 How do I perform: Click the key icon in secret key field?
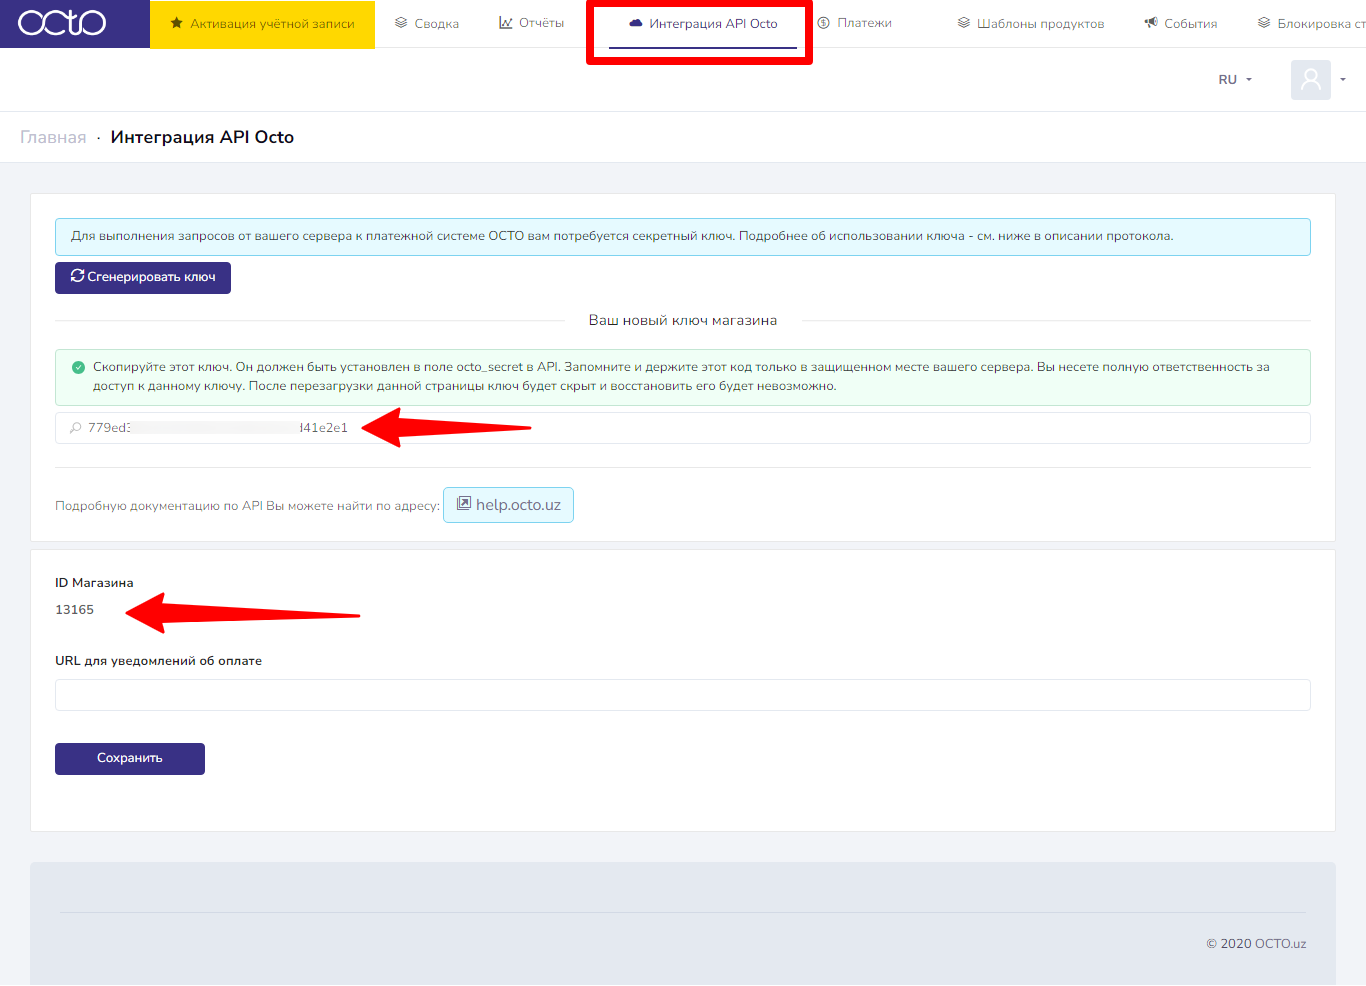pos(75,428)
